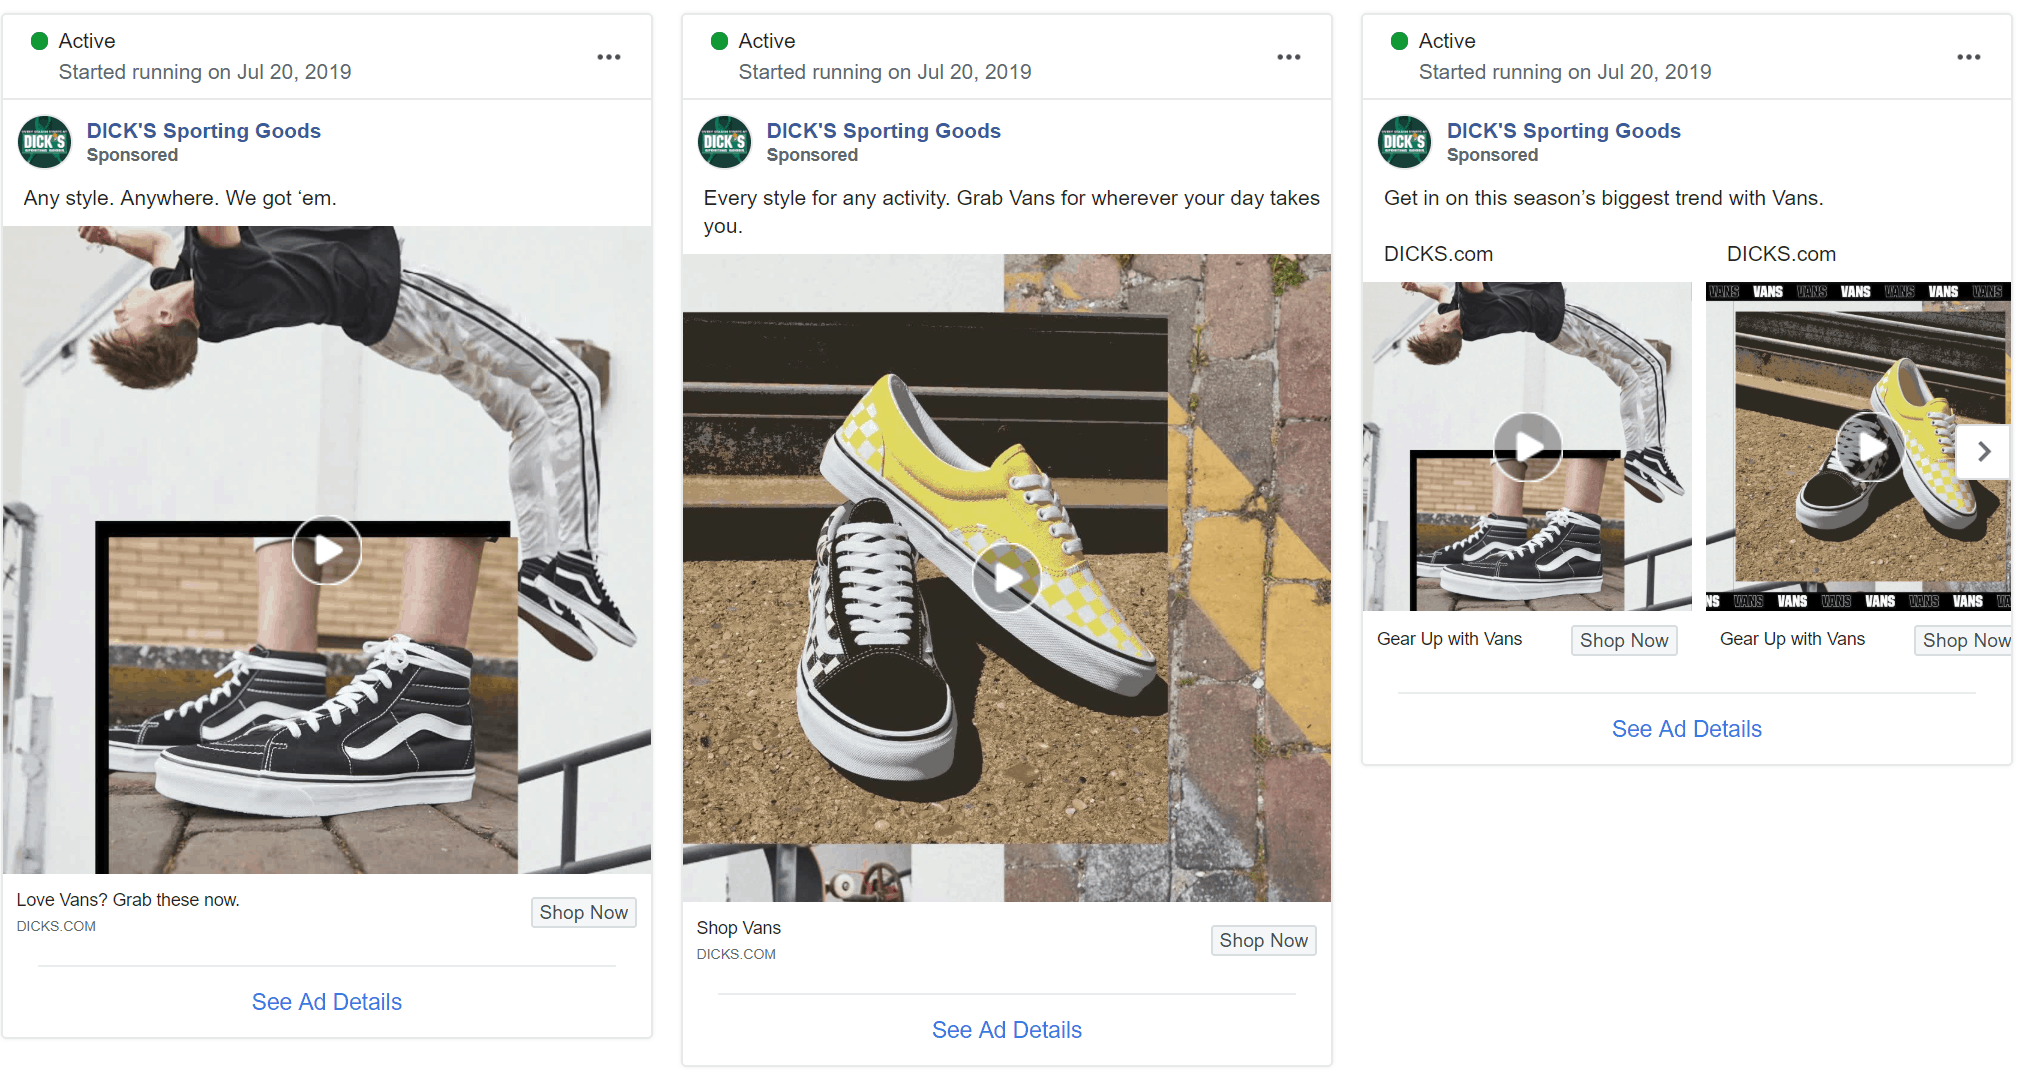Play the black high-top Vans video
Screen dimensions: 2039x1075
click(327, 550)
